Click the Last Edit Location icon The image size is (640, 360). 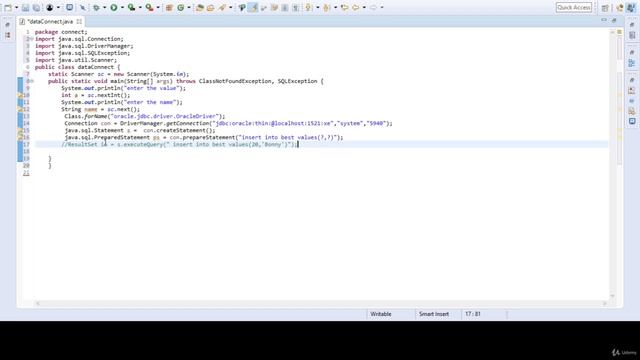point(344,7)
